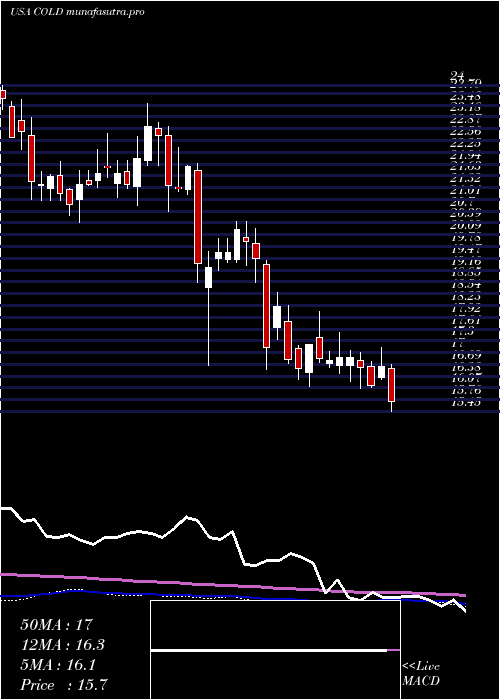Click the 'USA COLD munafasutra.pro' chart title
The width and height of the screenshot is (500, 700).
[x=77, y=12]
